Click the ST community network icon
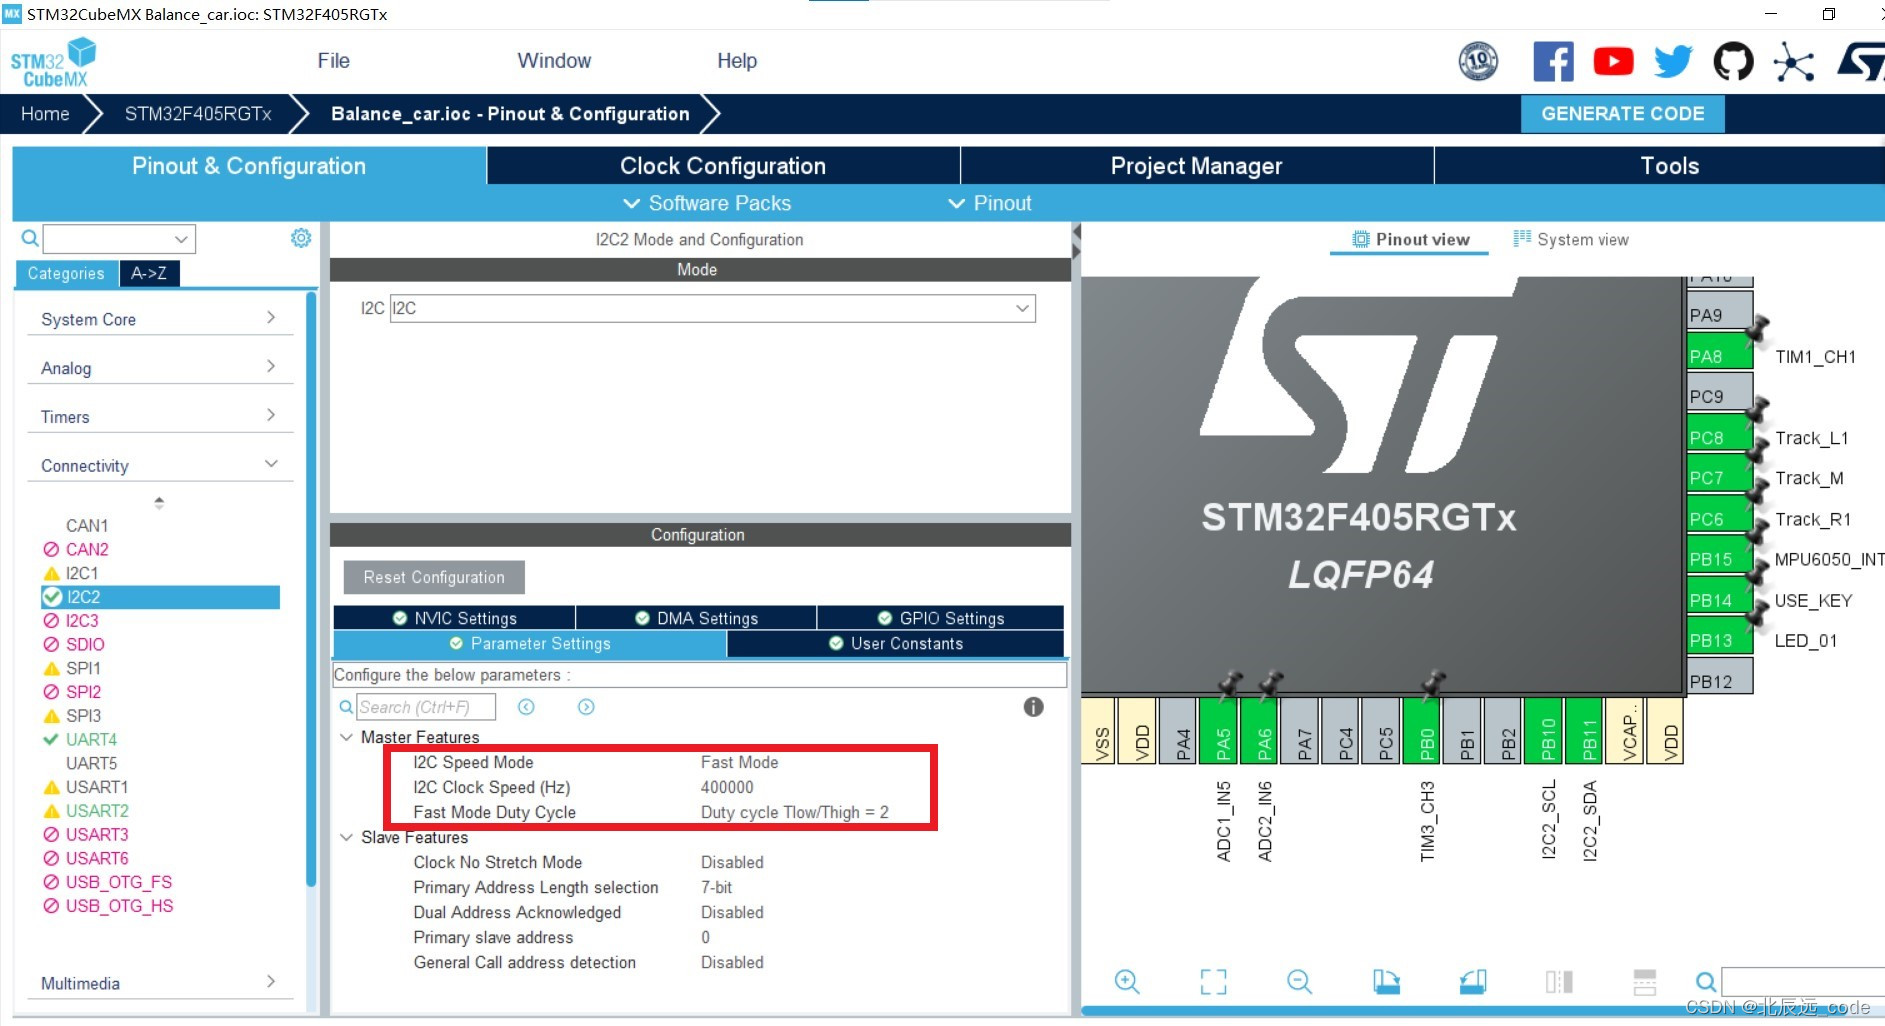The image size is (1885, 1026). coord(1794,63)
